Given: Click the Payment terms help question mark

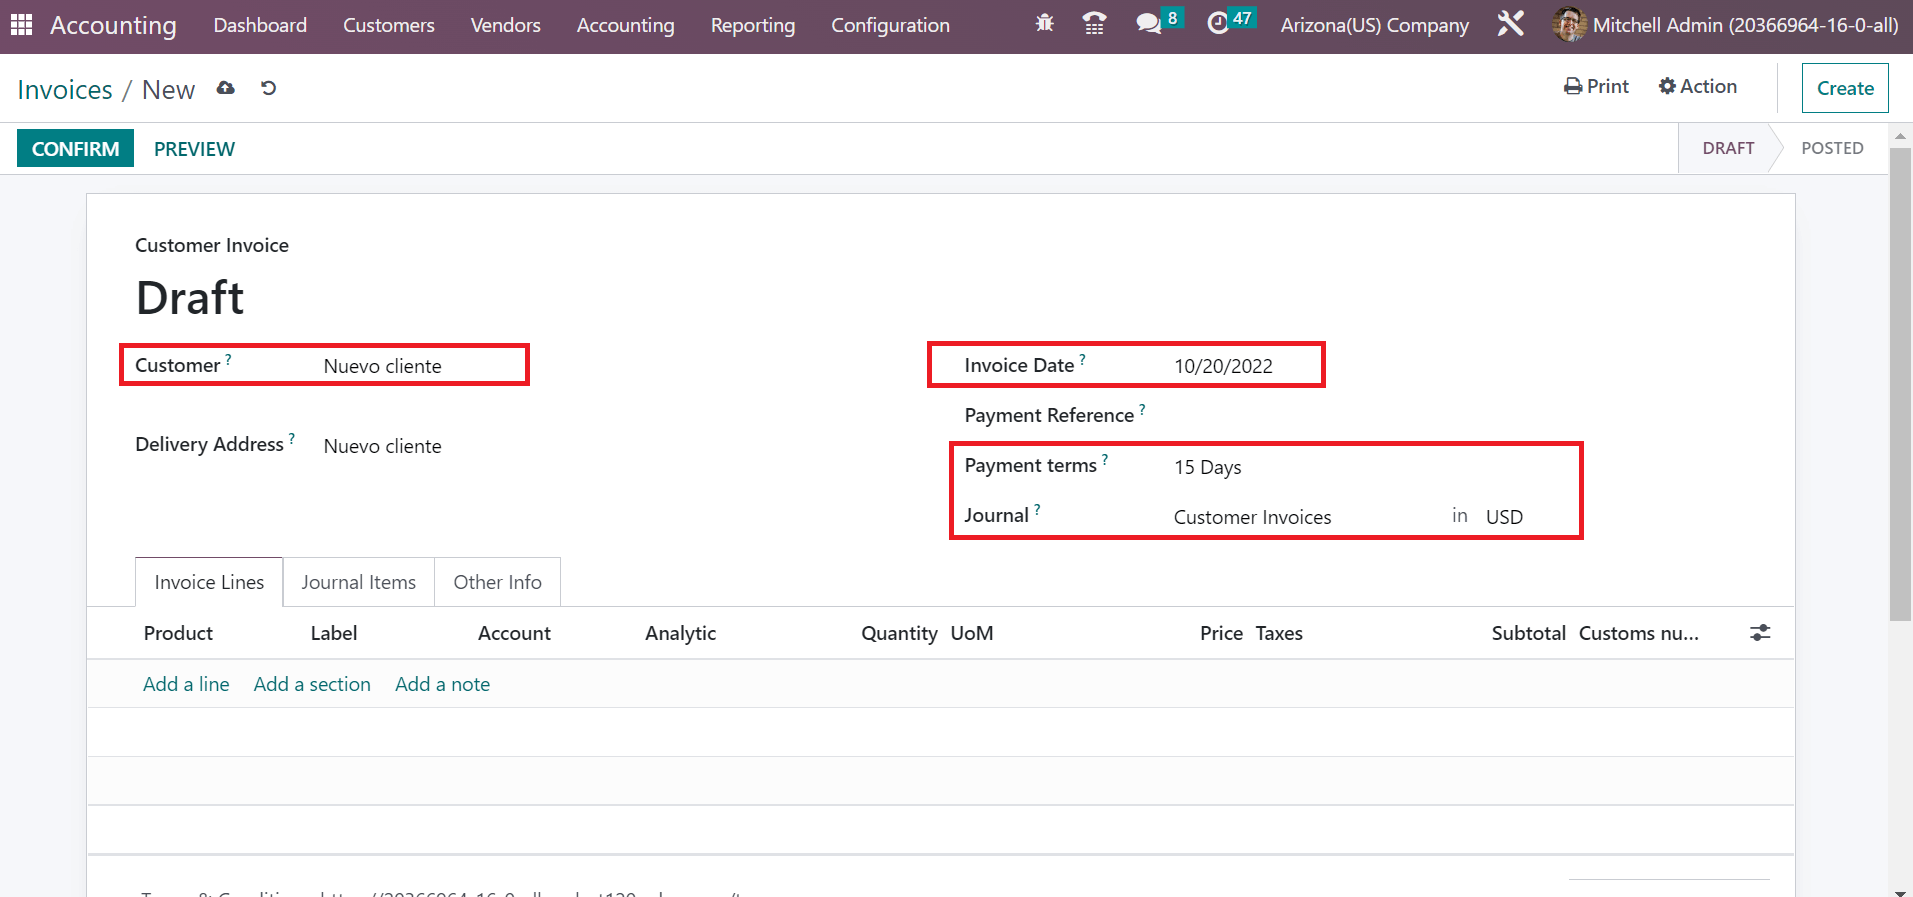Looking at the screenshot, I should 1105,459.
